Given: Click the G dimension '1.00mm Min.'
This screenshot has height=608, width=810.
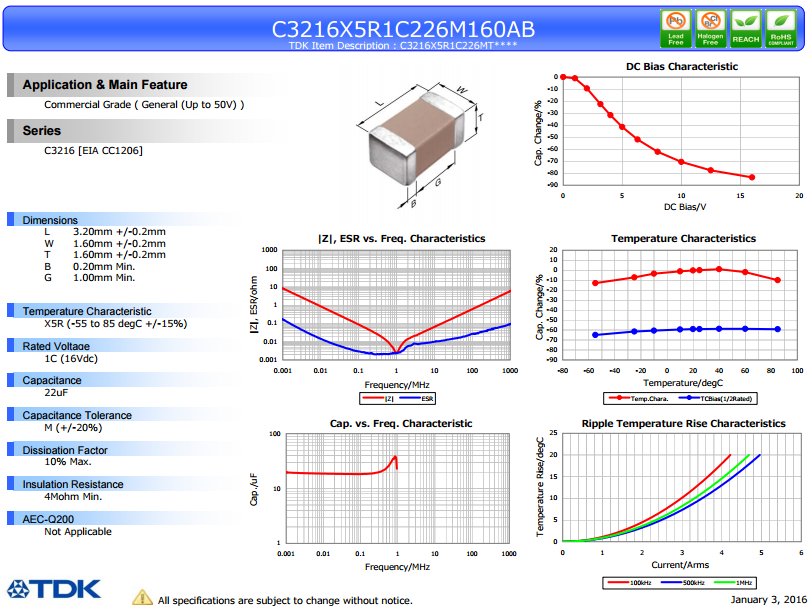Looking at the screenshot, I should [x=104, y=278].
